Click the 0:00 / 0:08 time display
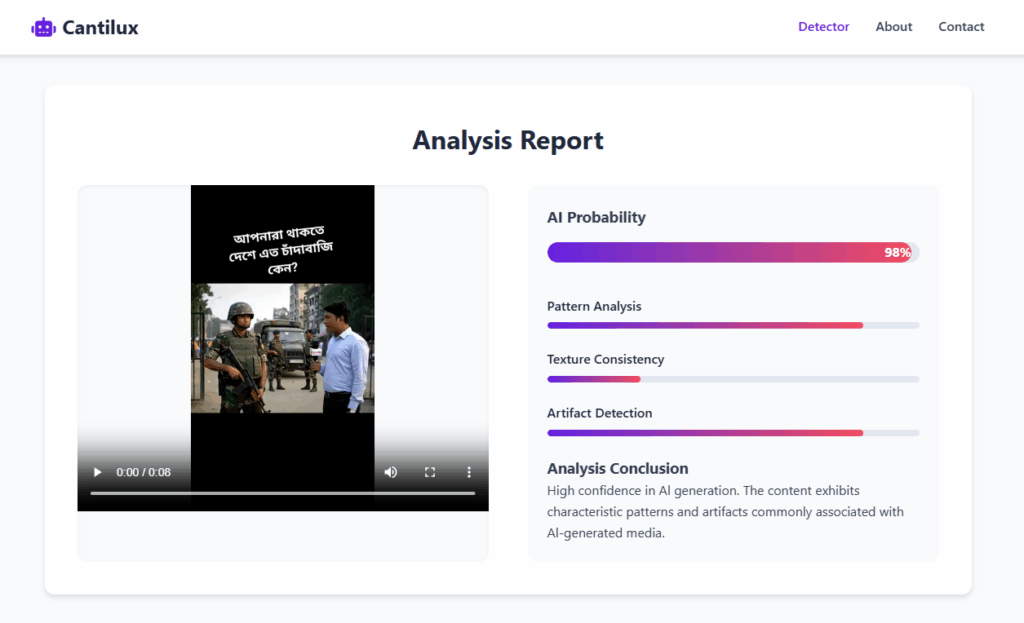 point(144,472)
